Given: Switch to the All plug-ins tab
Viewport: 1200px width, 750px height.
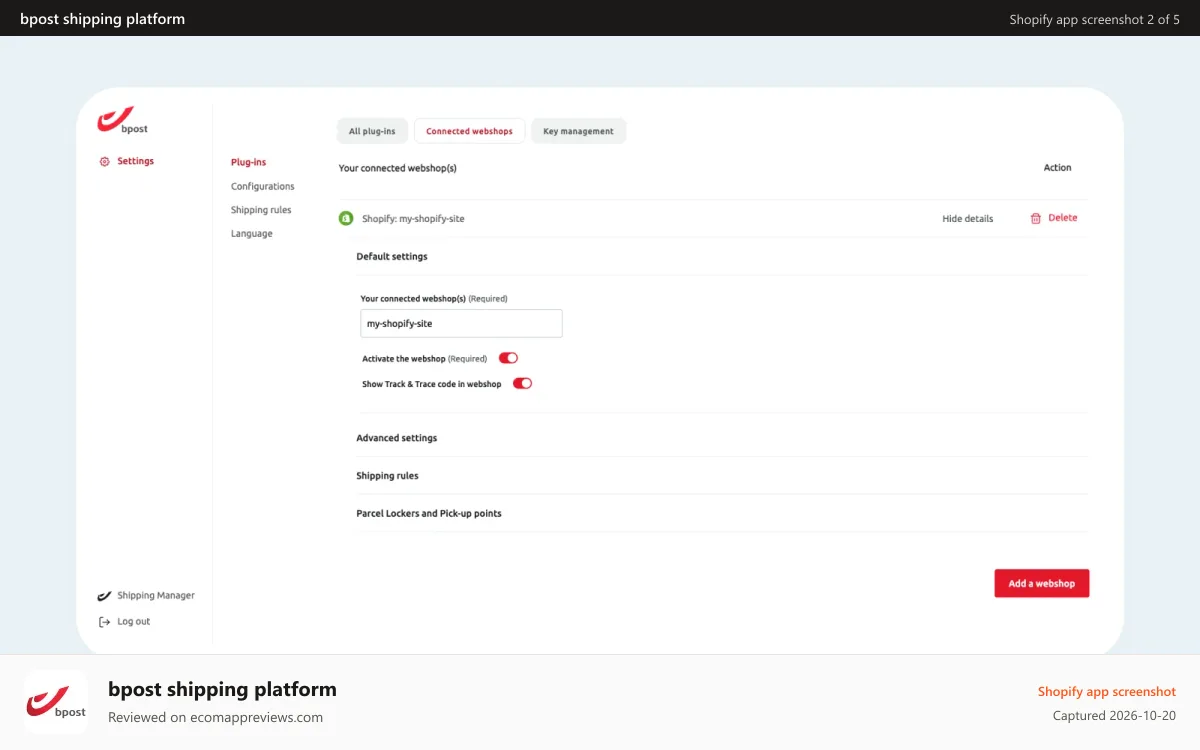Looking at the screenshot, I should coord(372,131).
